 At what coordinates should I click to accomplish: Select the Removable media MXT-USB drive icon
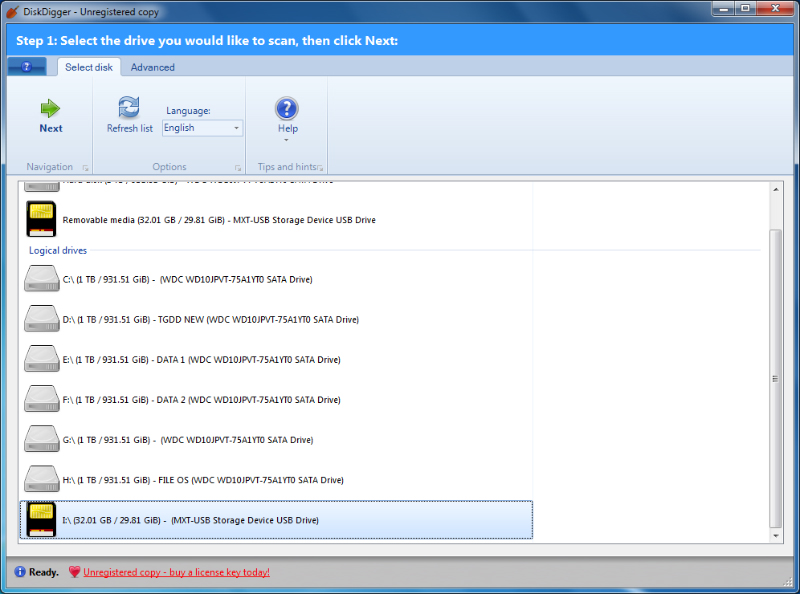(x=41, y=219)
